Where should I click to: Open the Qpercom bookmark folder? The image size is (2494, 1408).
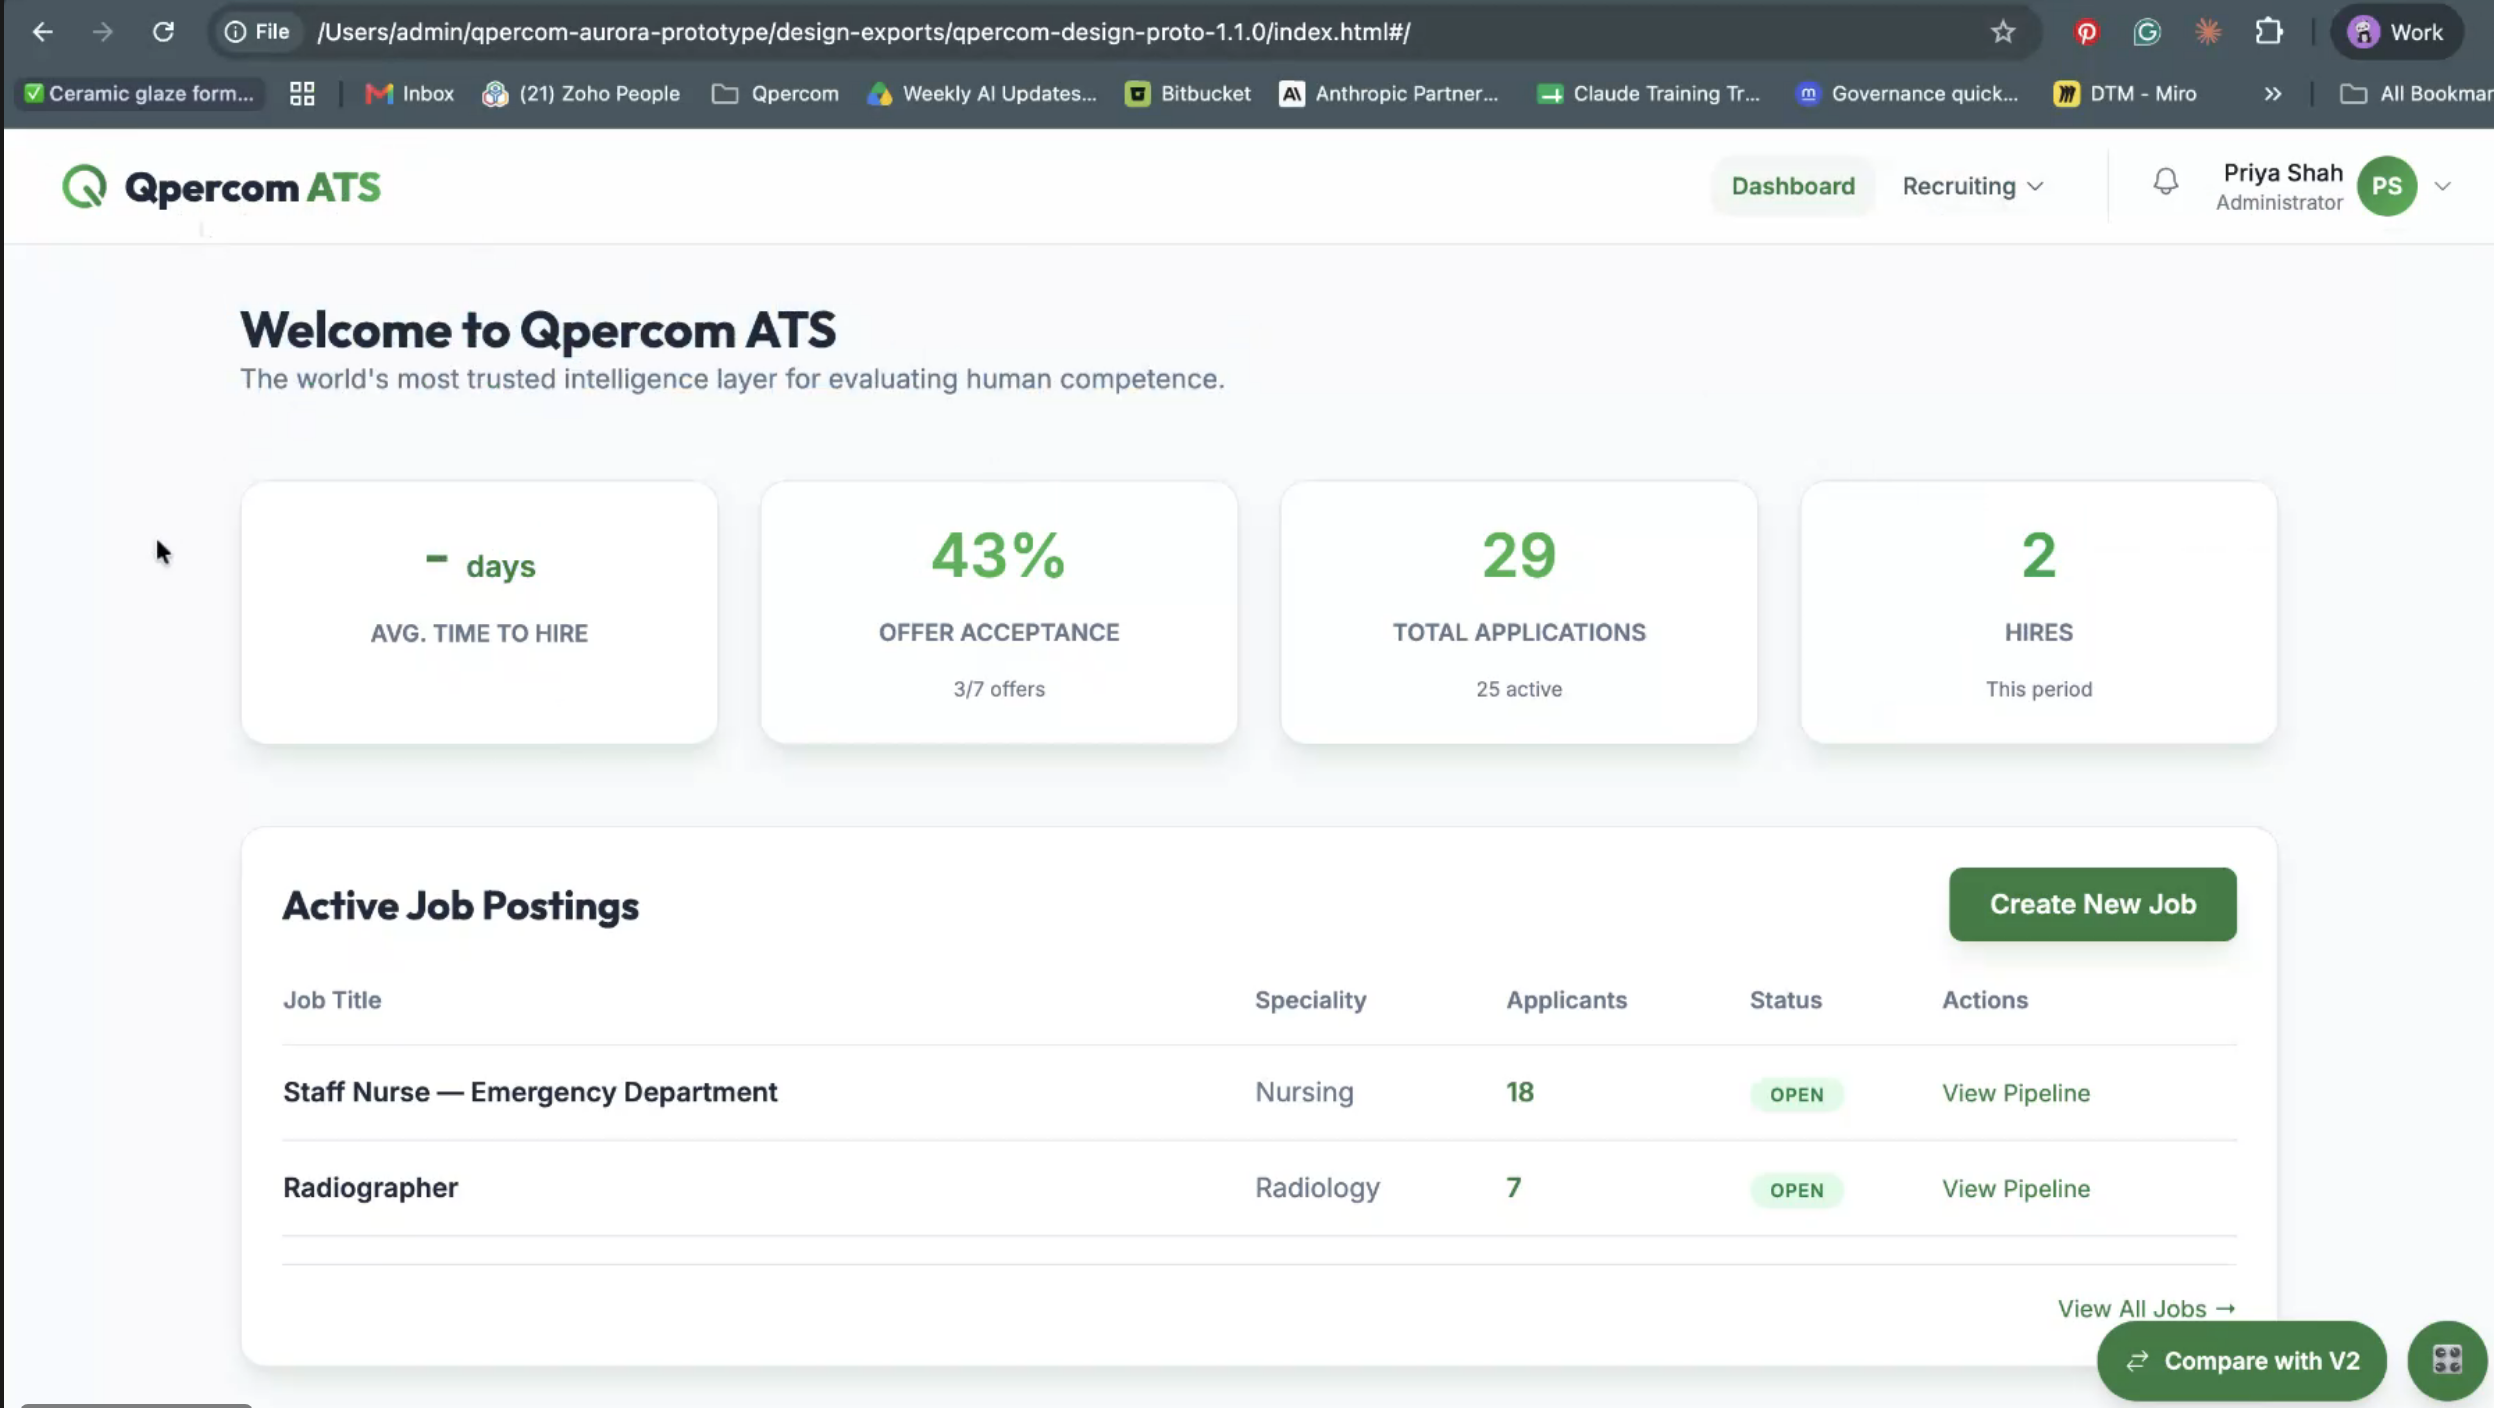775,93
